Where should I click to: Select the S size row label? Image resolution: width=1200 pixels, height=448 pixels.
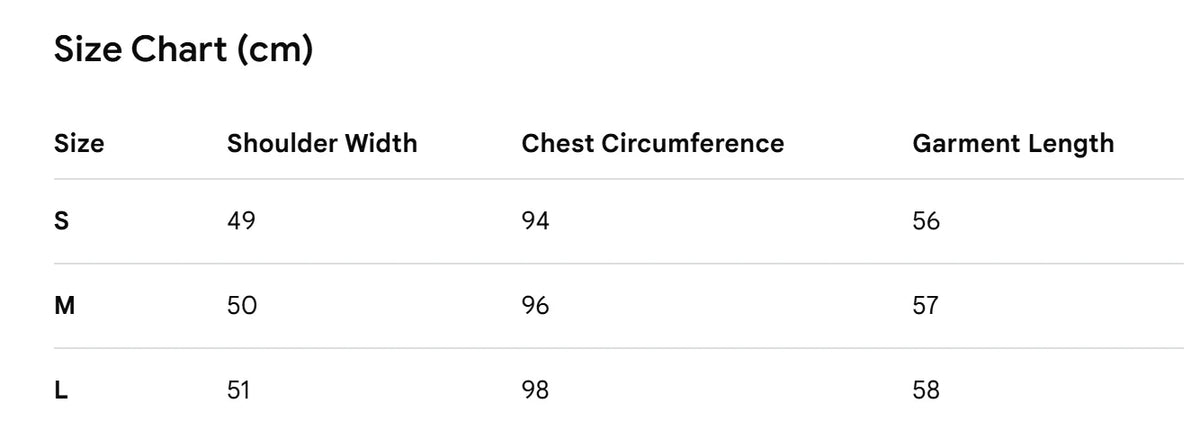(x=61, y=221)
